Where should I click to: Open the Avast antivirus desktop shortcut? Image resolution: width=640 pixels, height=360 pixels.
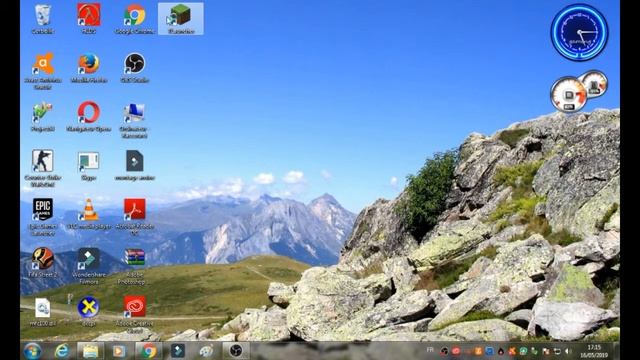[42, 70]
